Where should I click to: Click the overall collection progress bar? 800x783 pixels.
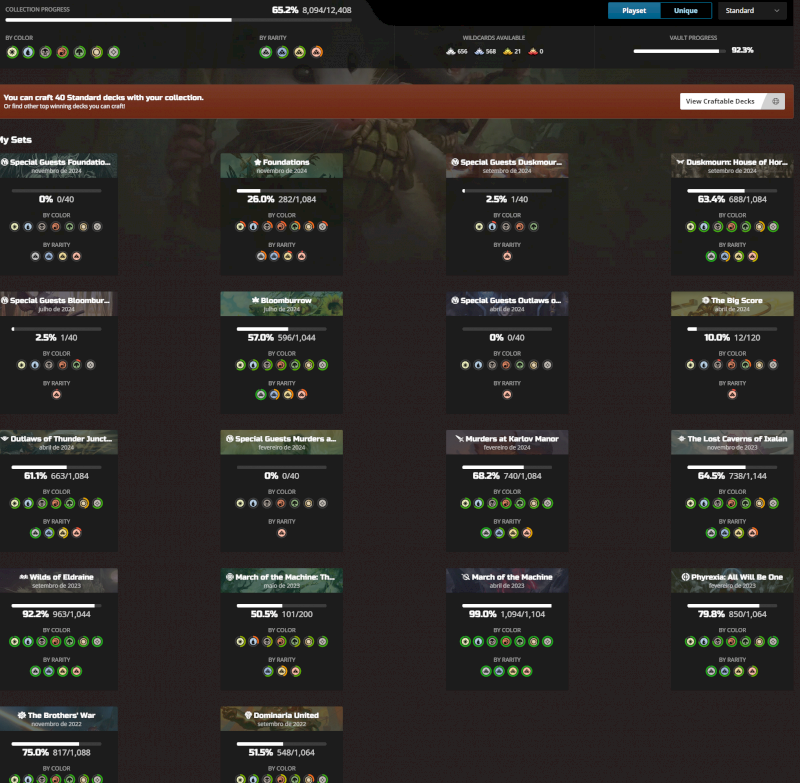[179, 20]
